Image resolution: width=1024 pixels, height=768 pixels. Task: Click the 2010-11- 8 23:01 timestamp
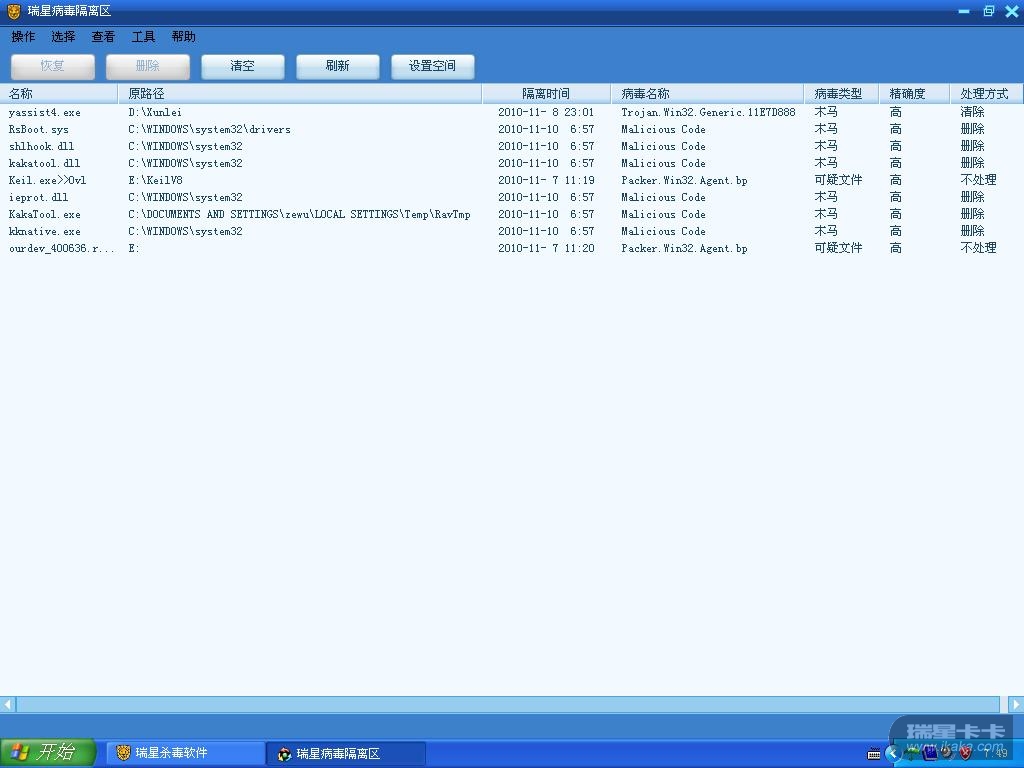click(x=546, y=112)
